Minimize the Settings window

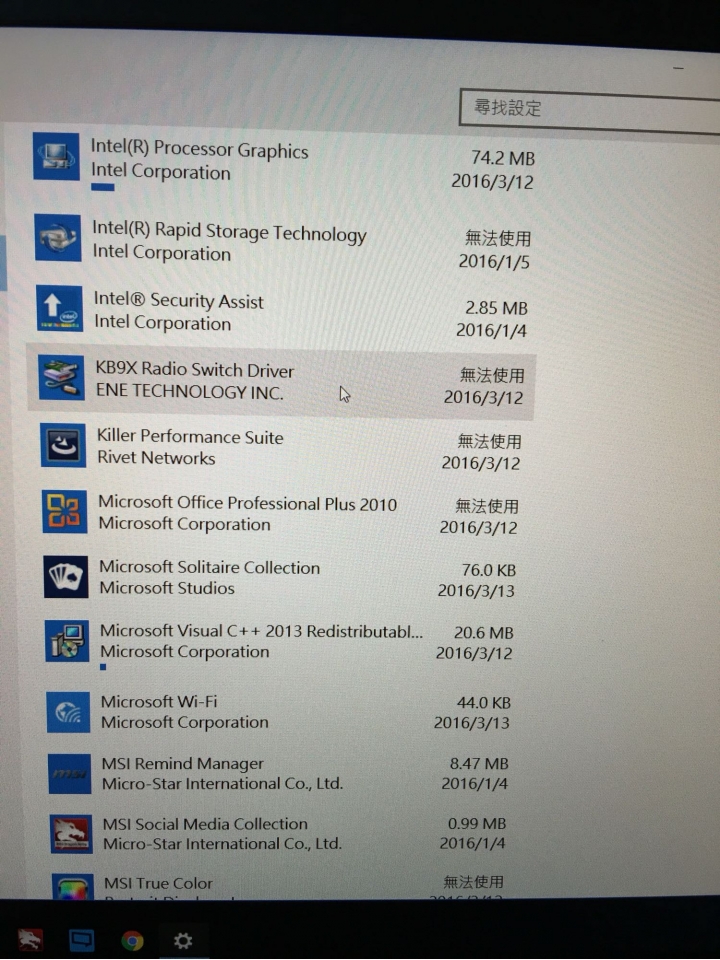pos(678,68)
